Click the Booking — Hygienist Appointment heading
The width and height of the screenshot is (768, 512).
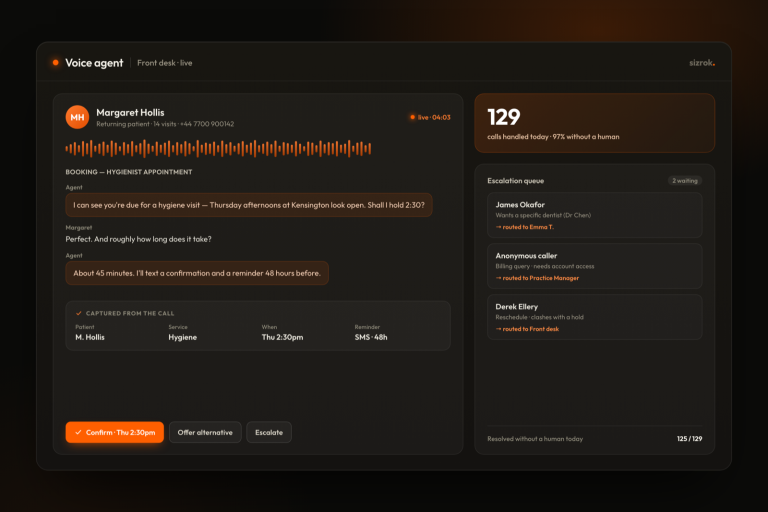129,172
